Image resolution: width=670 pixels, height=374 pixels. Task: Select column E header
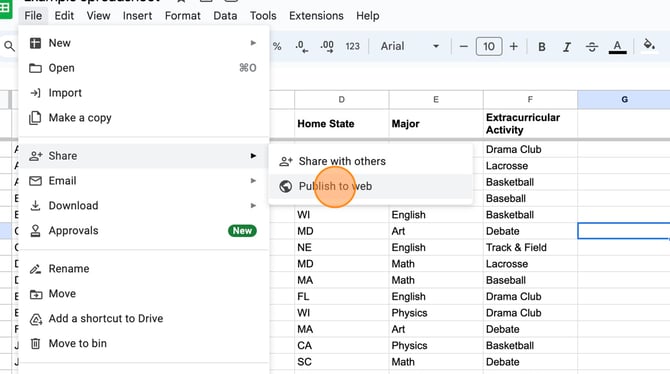coord(436,100)
